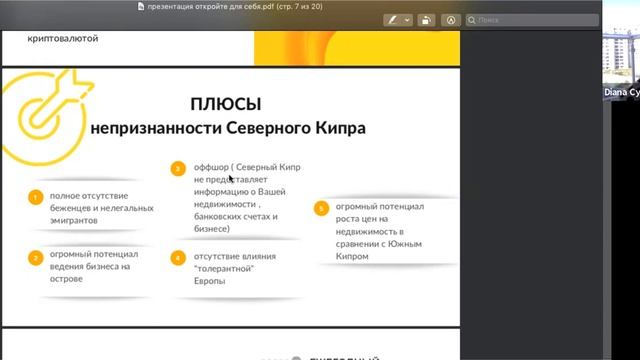Screen dimensions: 640x360
Task: Click heading 'непризнанности Северного Кипра'
Action: [228, 128]
